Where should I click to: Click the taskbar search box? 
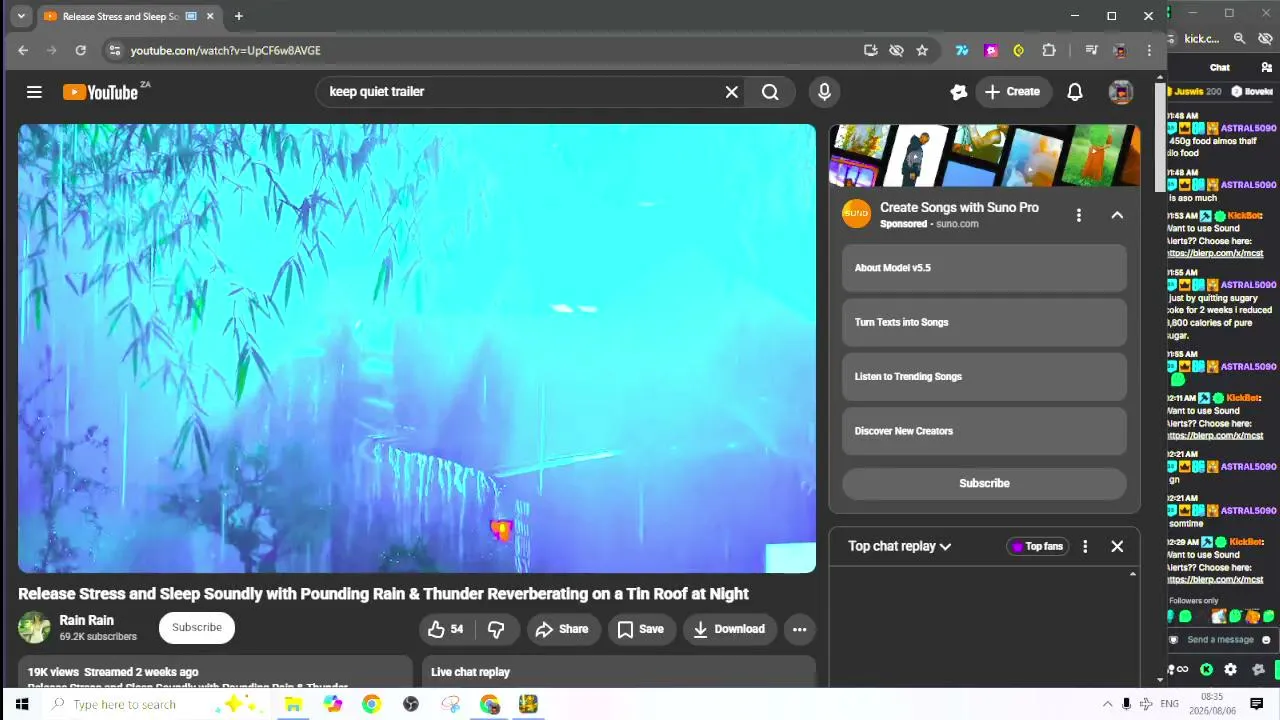[155, 704]
